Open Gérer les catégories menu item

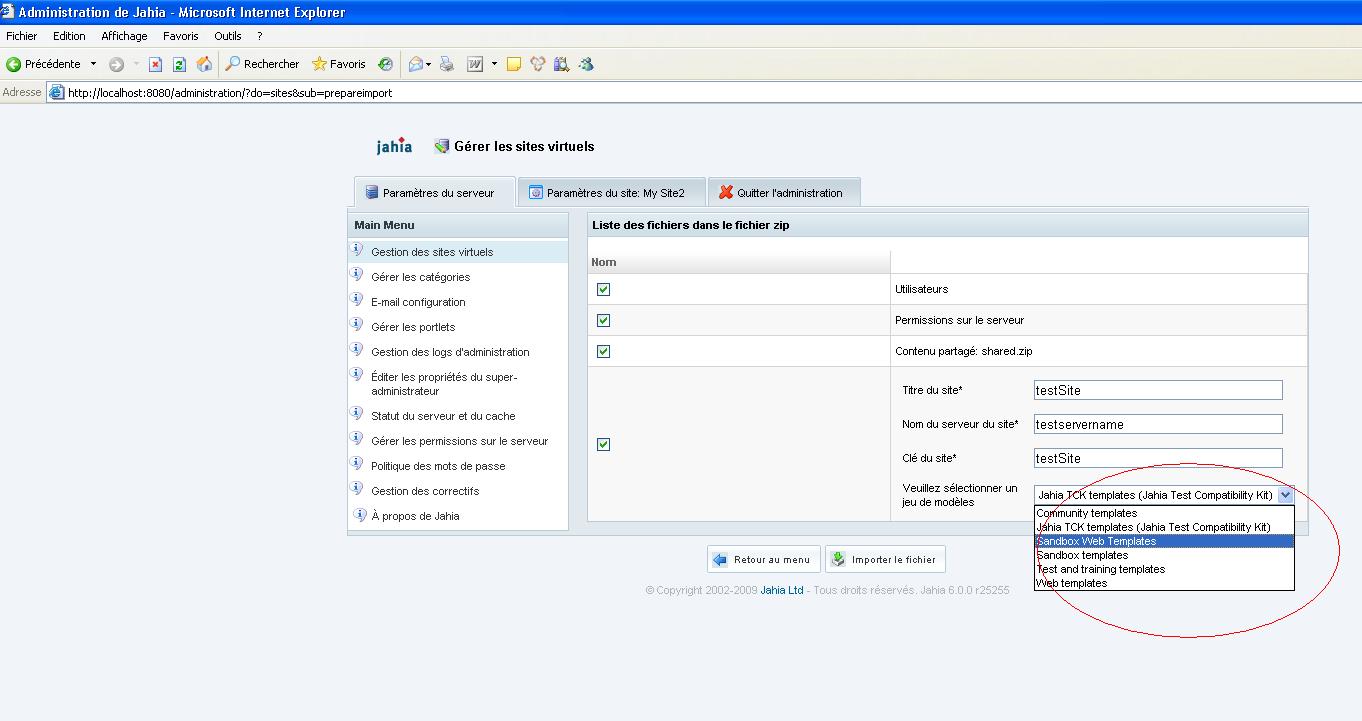(420, 277)
